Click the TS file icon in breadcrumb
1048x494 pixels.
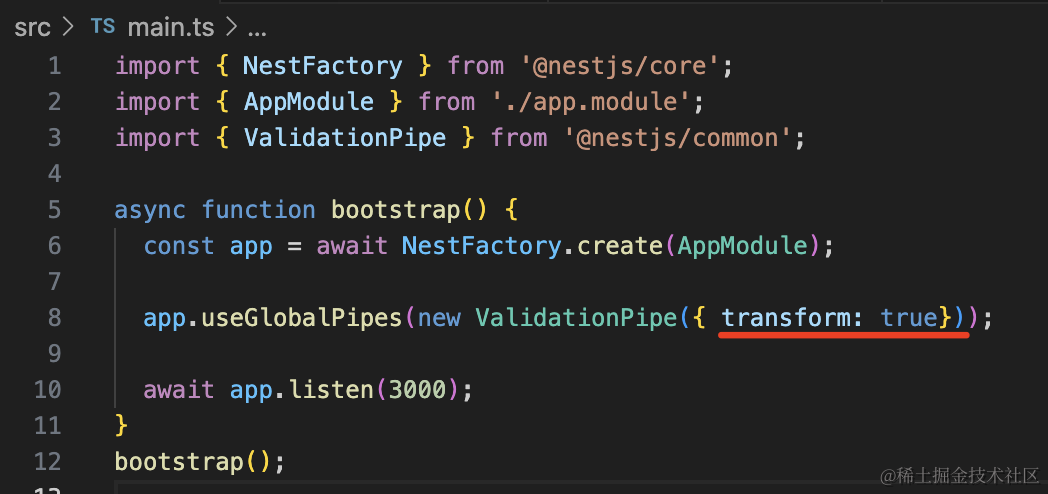click(103, 27)
